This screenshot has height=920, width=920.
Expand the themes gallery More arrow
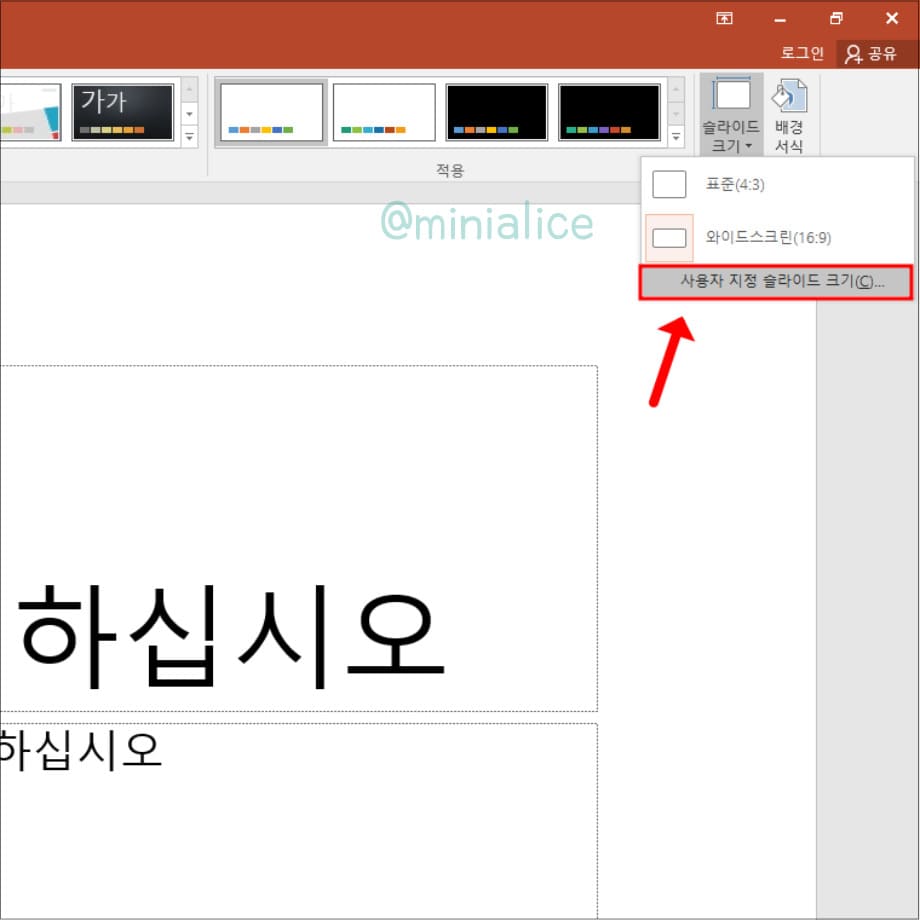(189, 135)
